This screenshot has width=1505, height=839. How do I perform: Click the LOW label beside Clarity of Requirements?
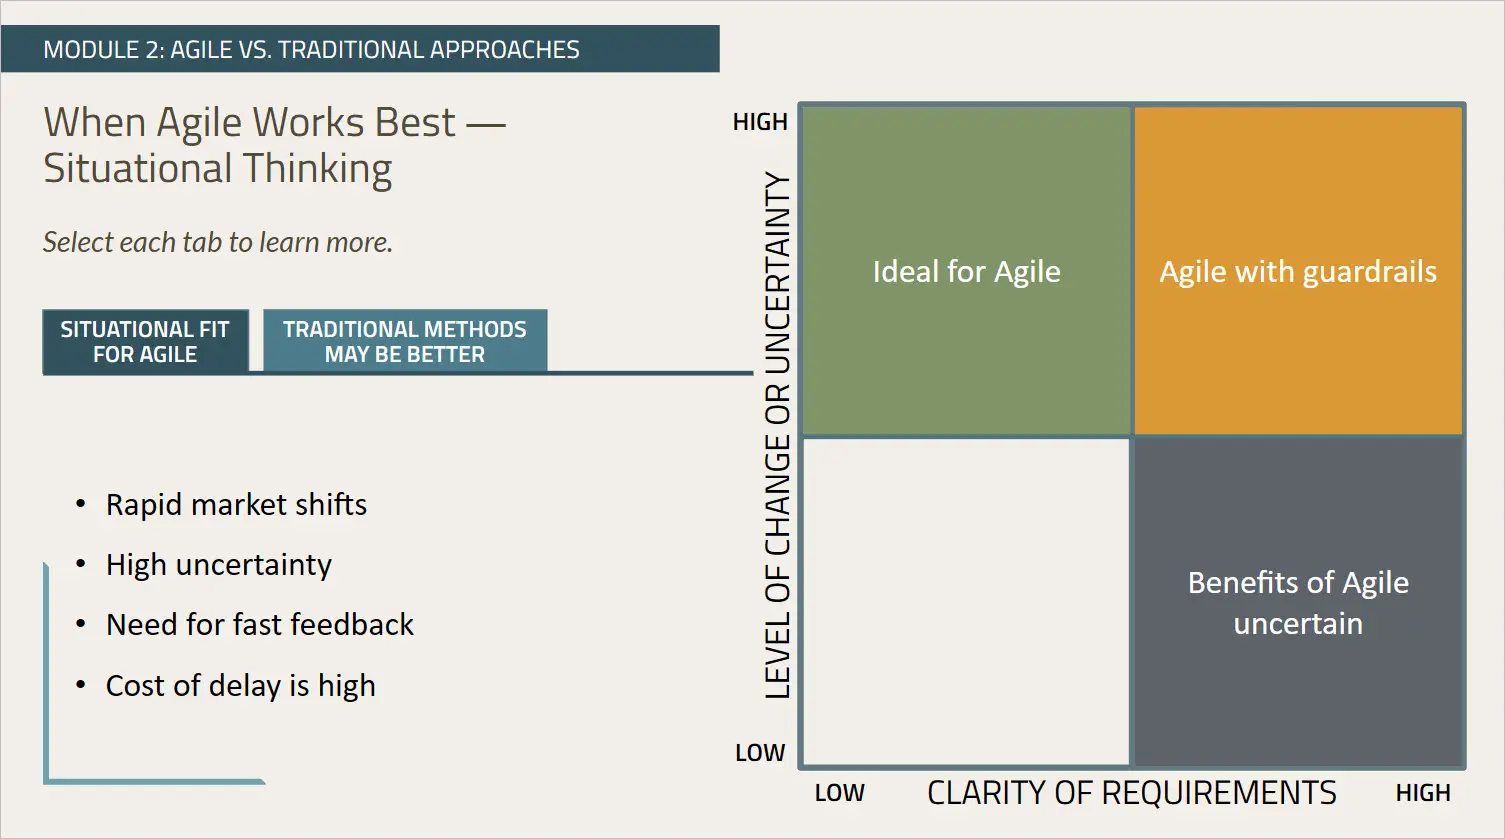(x=839, y=793)
